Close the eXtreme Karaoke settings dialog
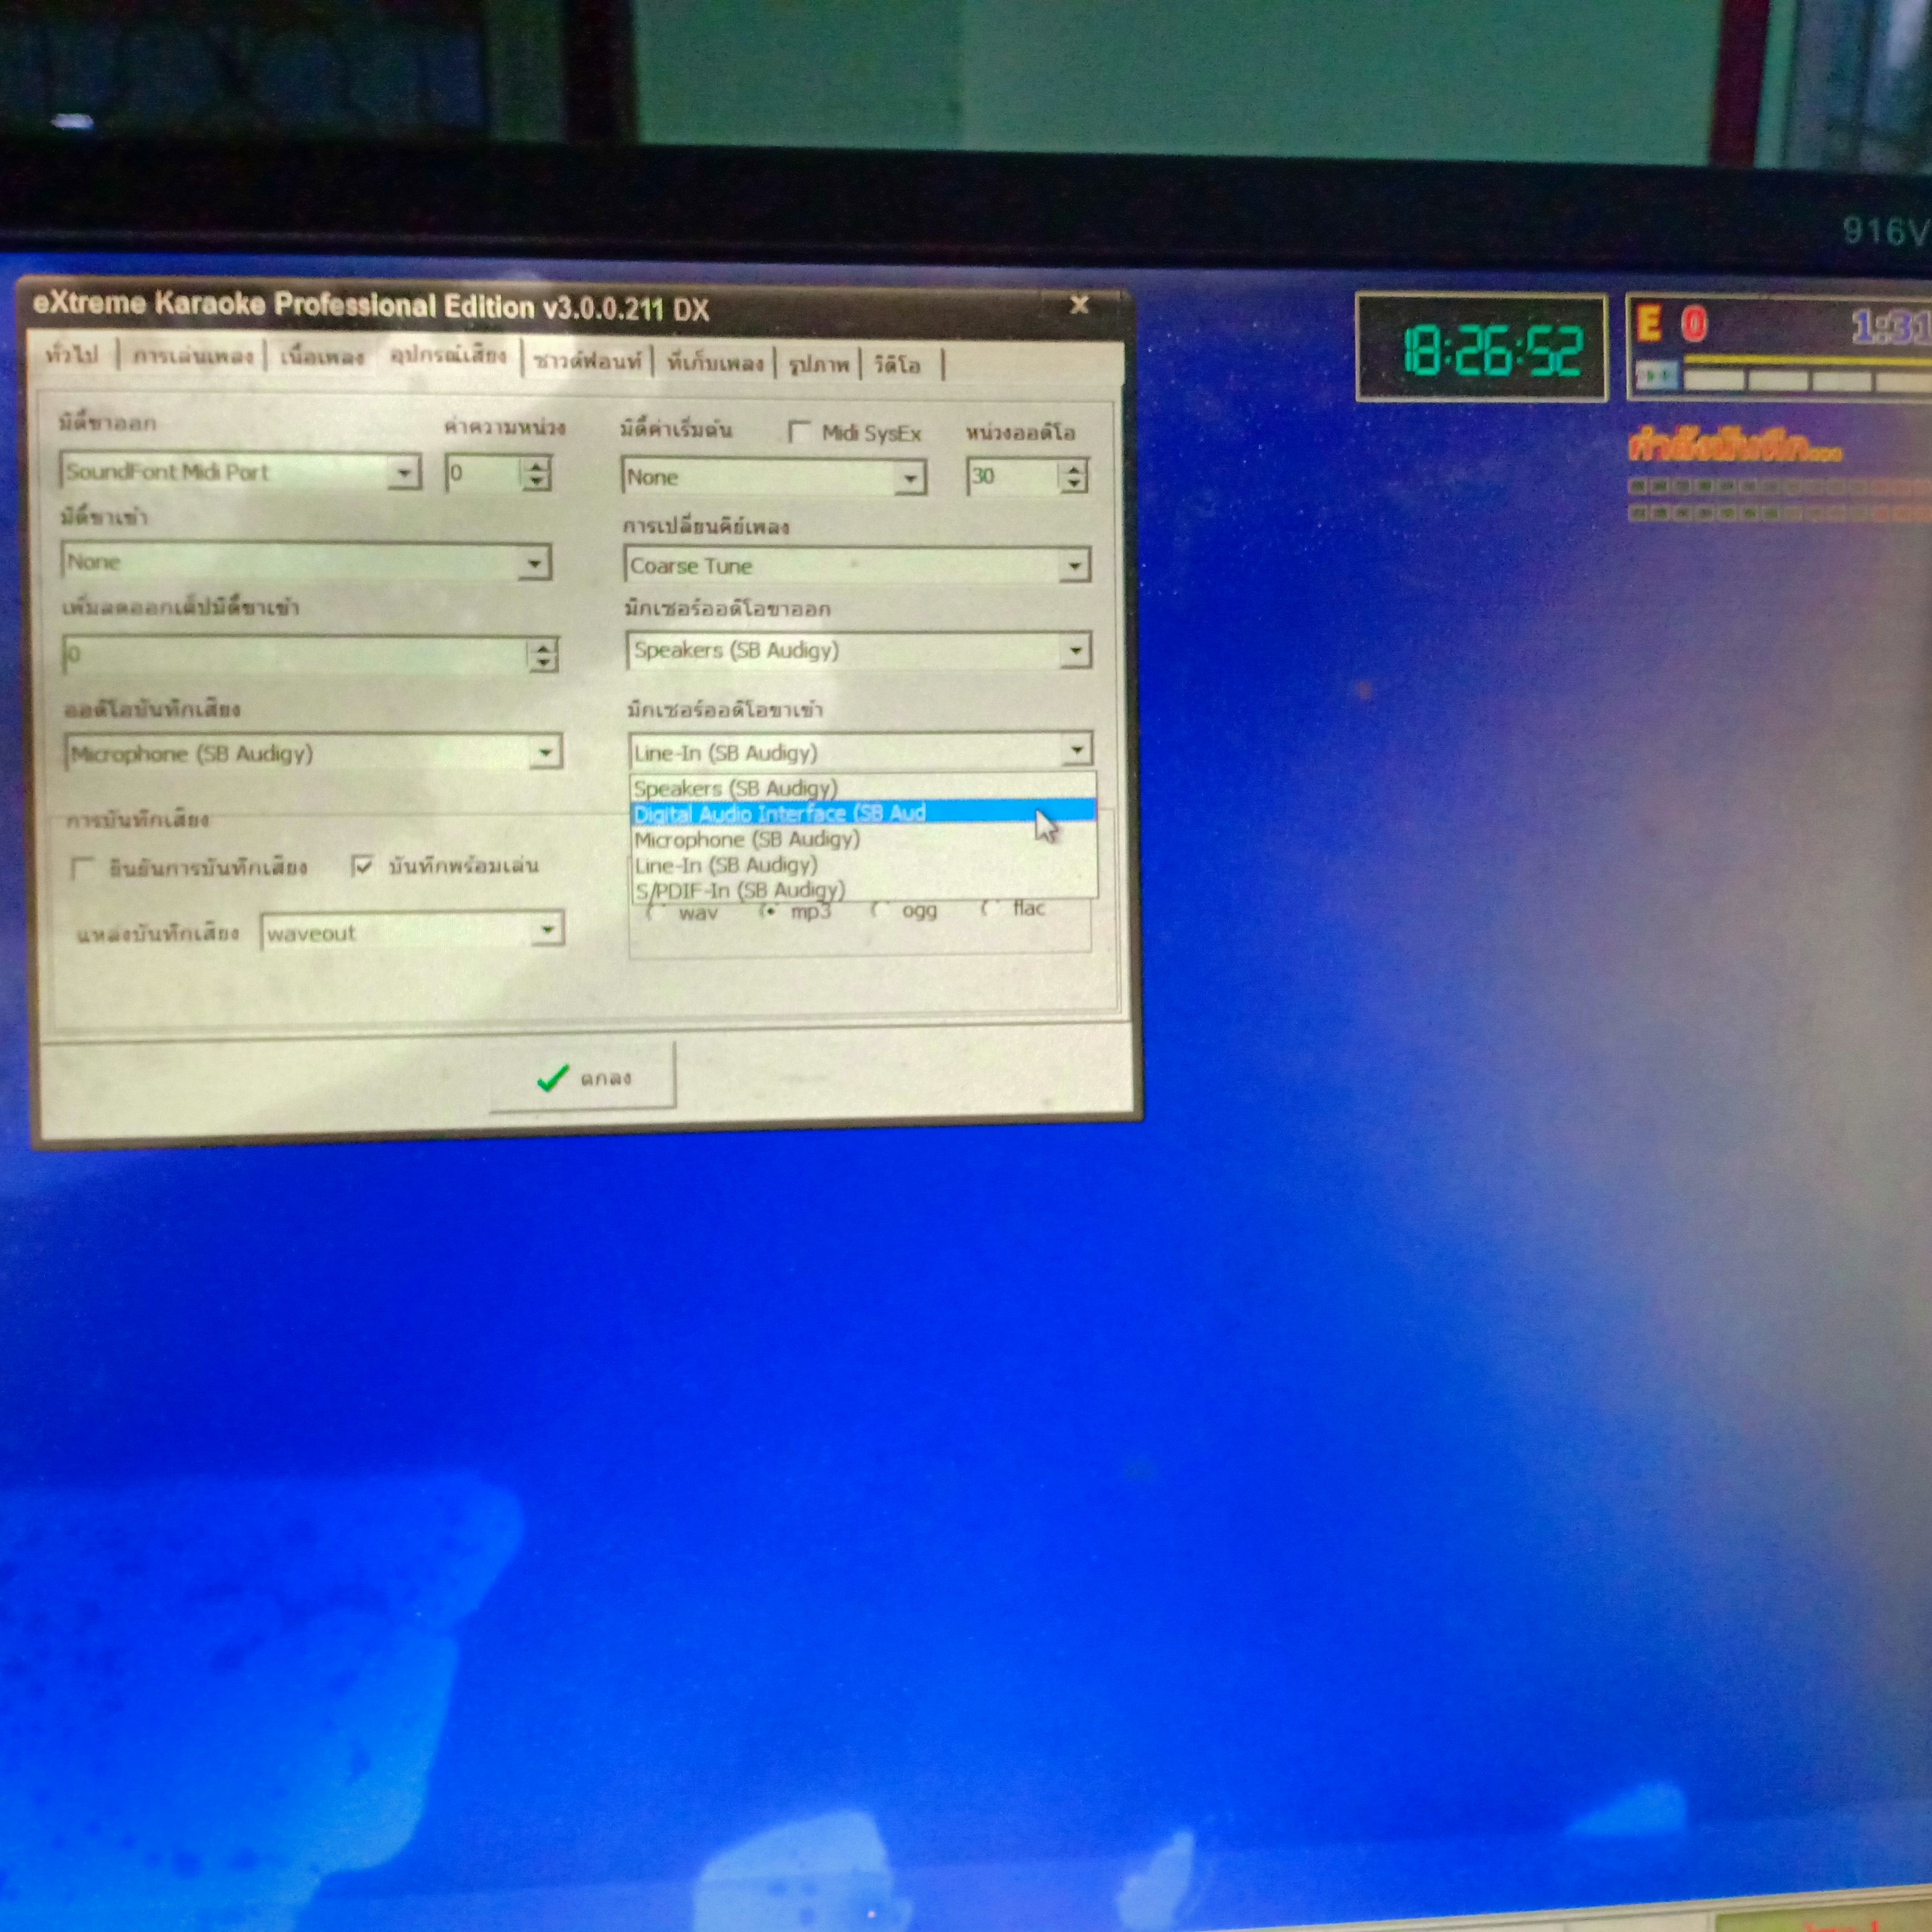Screen dimensions: 1932x1932 1079,304
